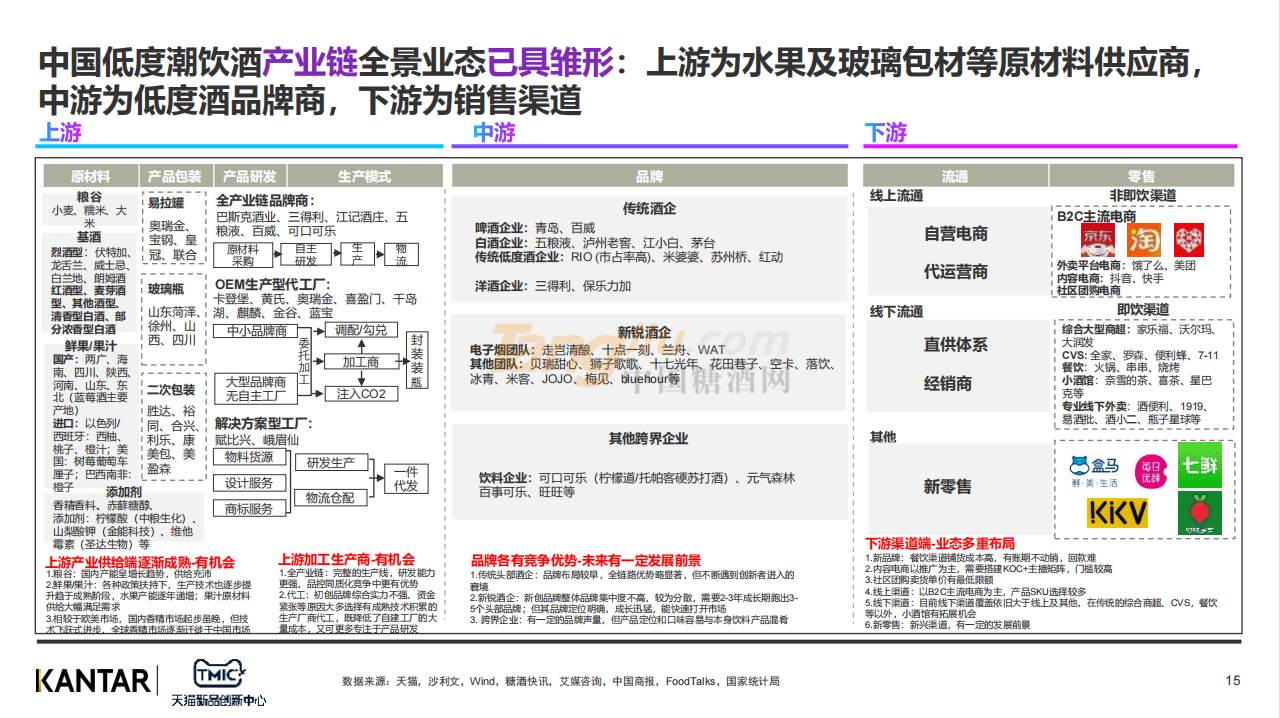Click the 易拉罐 packaging heading
This screenshot has height=718, width=1280.
tap(166, 202)
